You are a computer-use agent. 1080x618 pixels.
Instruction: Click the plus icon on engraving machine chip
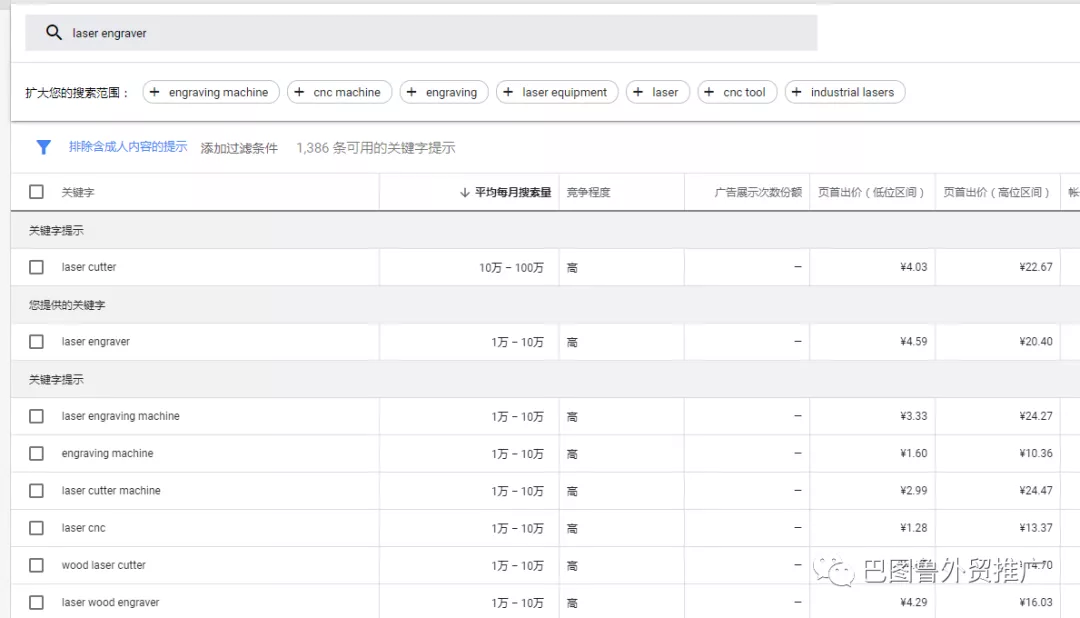point(152,91)
